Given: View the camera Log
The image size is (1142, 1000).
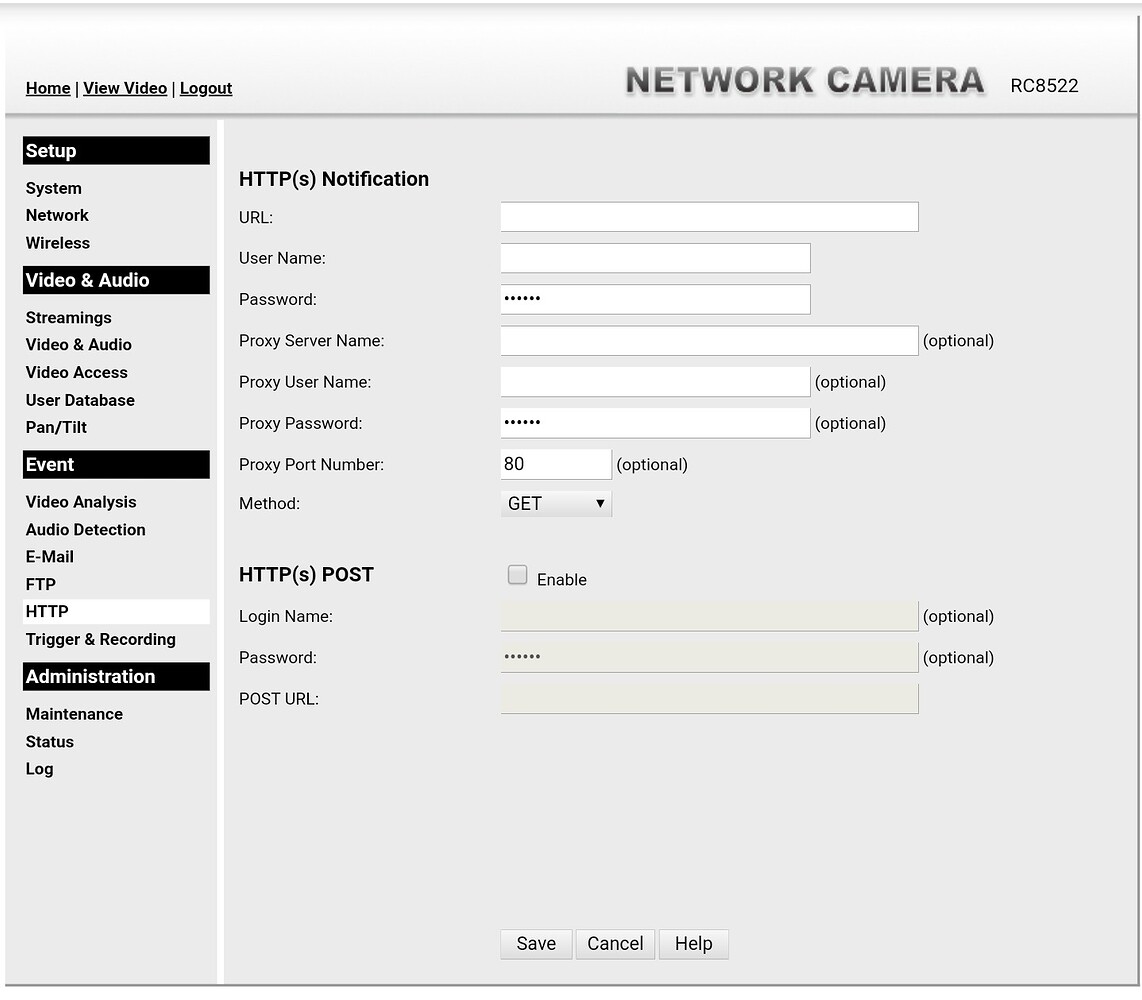Looking at the screenshot, I should point(39,768).
